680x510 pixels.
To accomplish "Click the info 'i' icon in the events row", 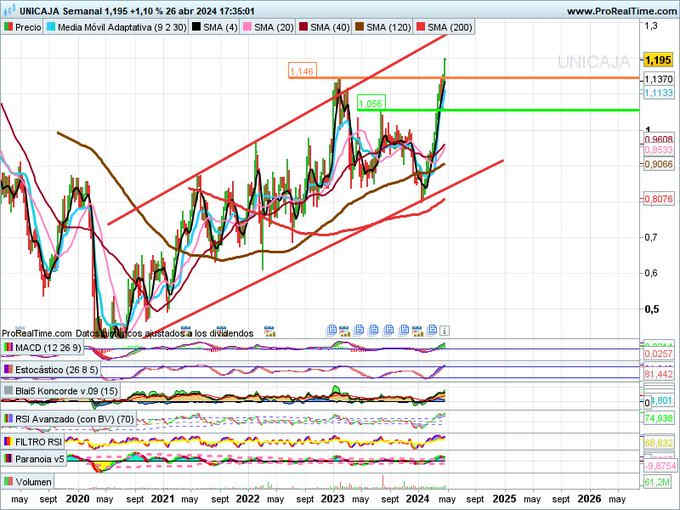I will (x=444, y=331).
